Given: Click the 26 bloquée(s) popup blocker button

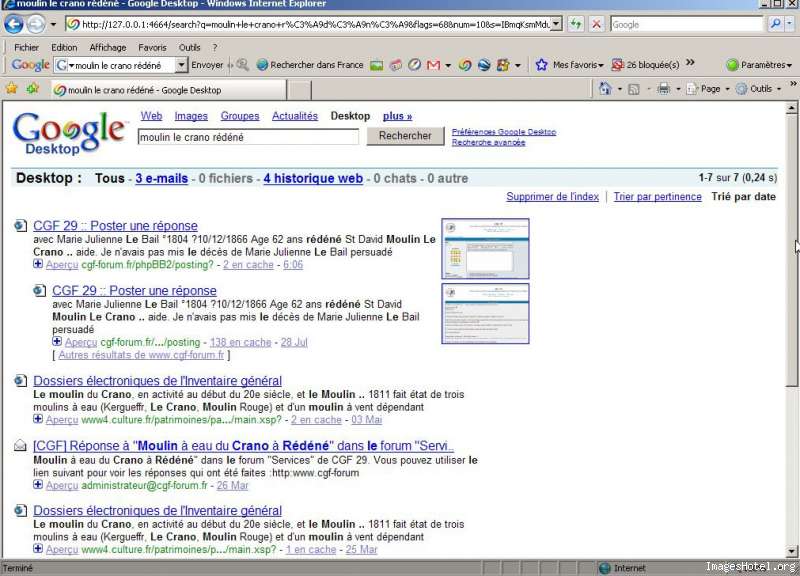Looking at the screenshot, I should click(645, 65).
